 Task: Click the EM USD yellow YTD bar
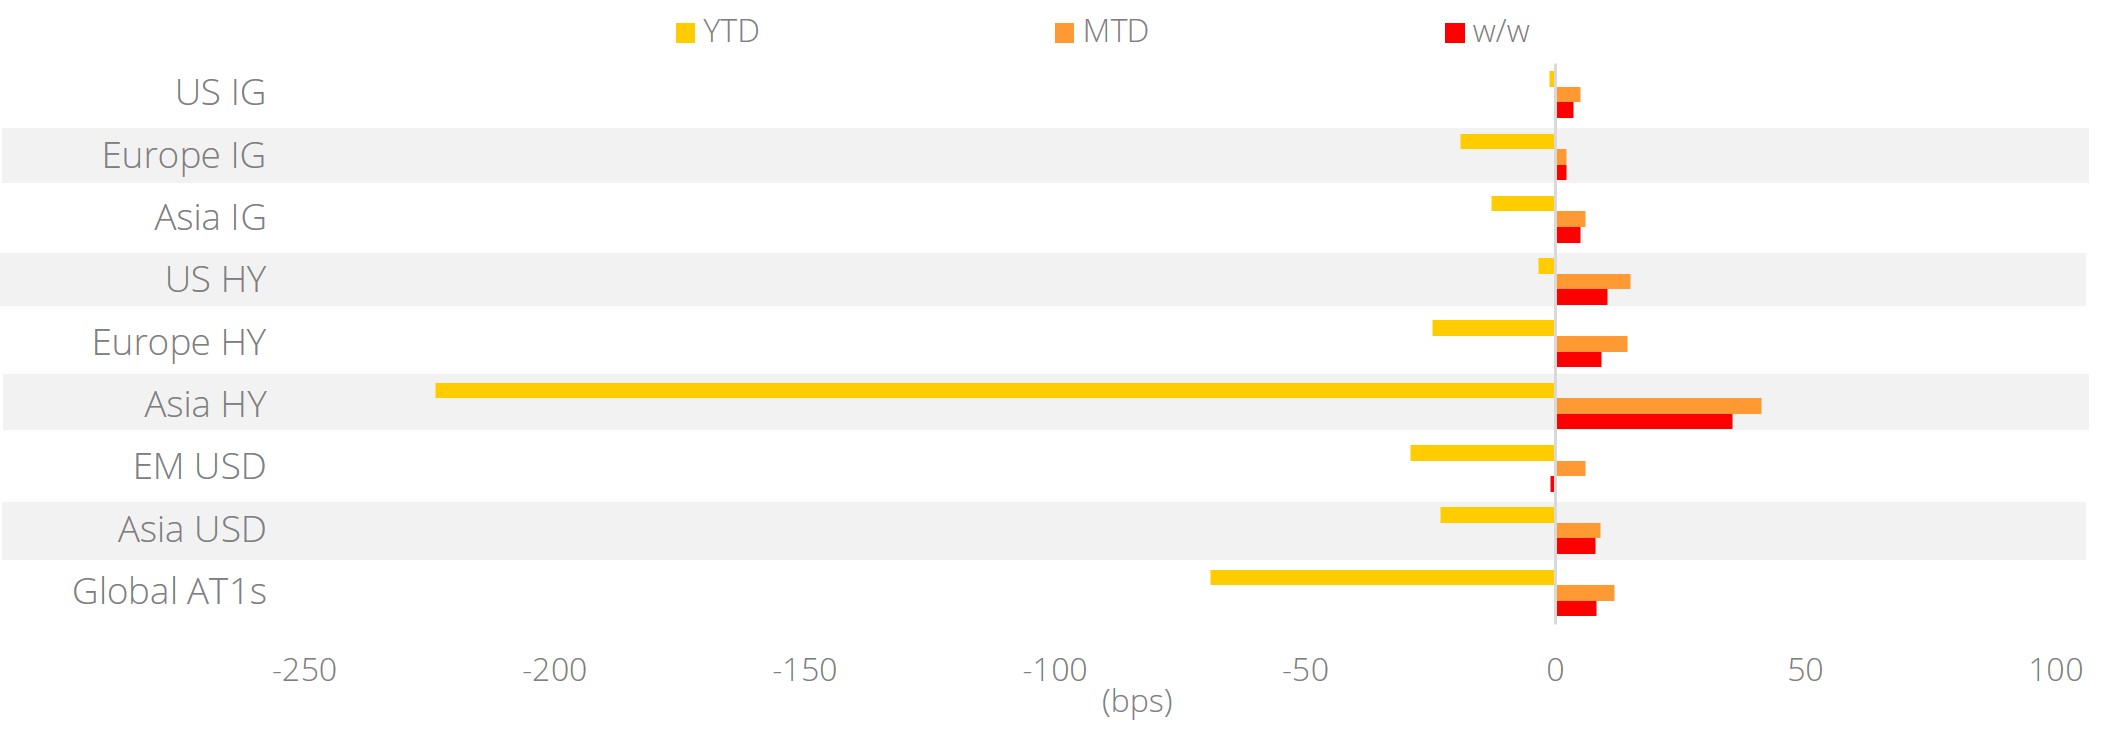pos(1482,453)
